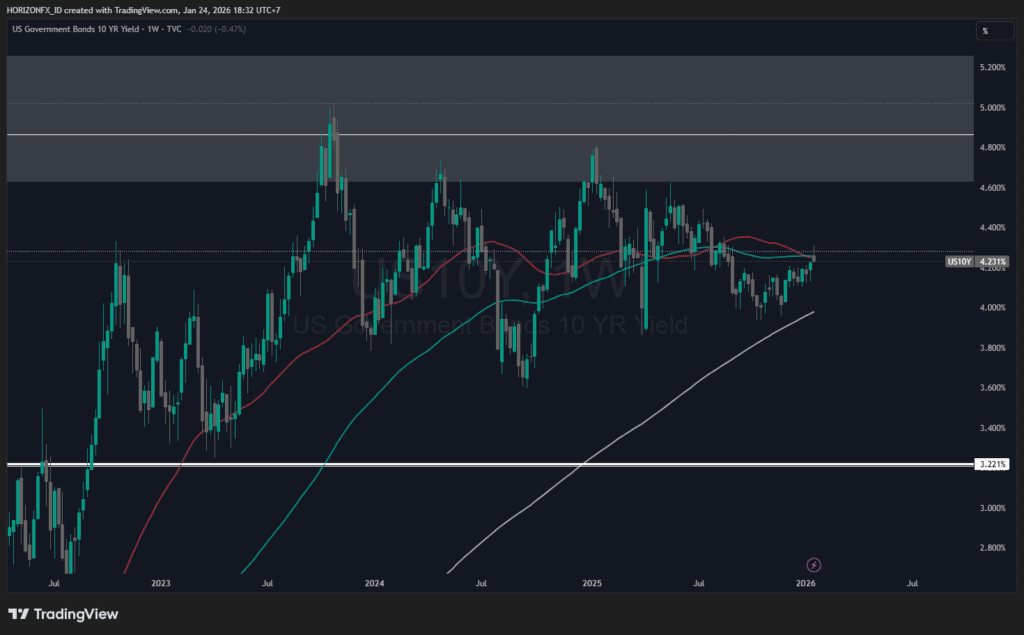Click the 5.200% level on price axis

994,67
